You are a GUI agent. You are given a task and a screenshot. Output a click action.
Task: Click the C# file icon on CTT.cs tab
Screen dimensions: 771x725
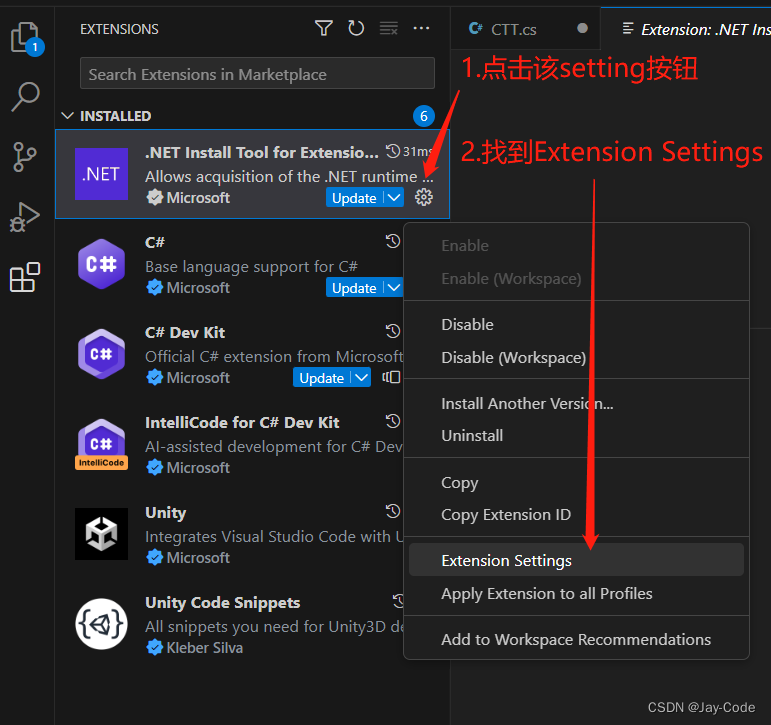click(x=475, y=29)
